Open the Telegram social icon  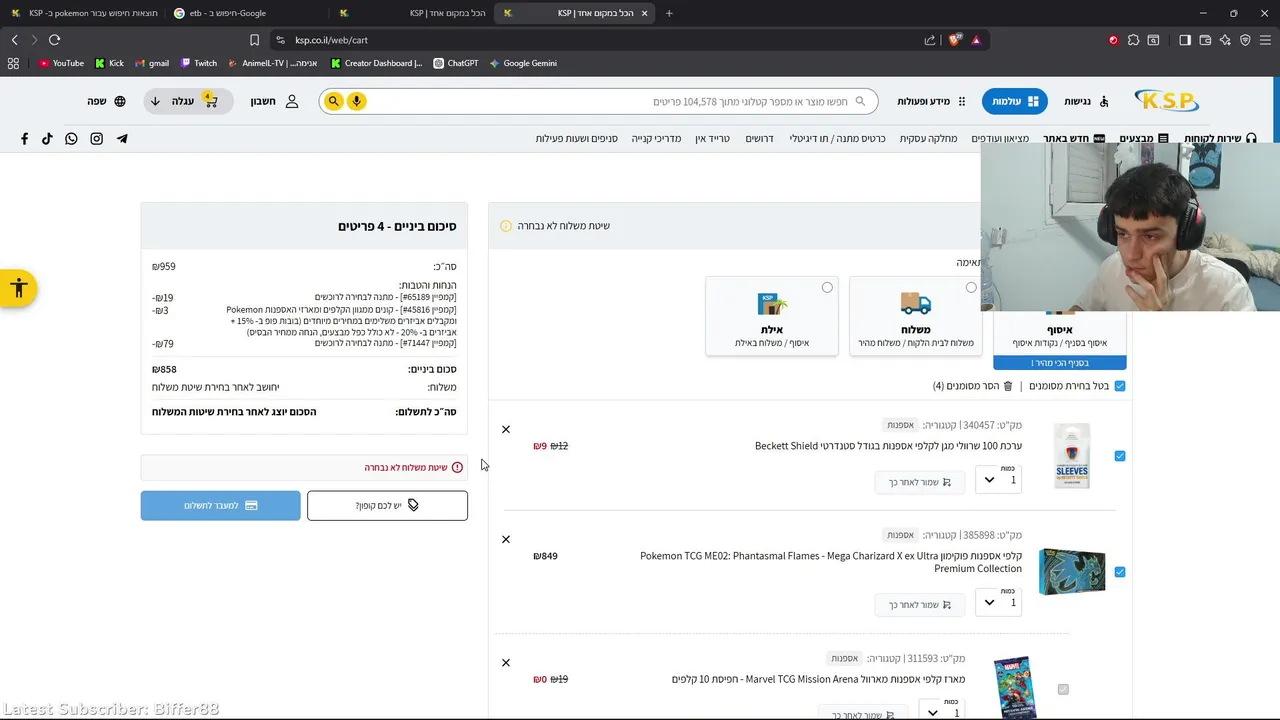[122, 139]
